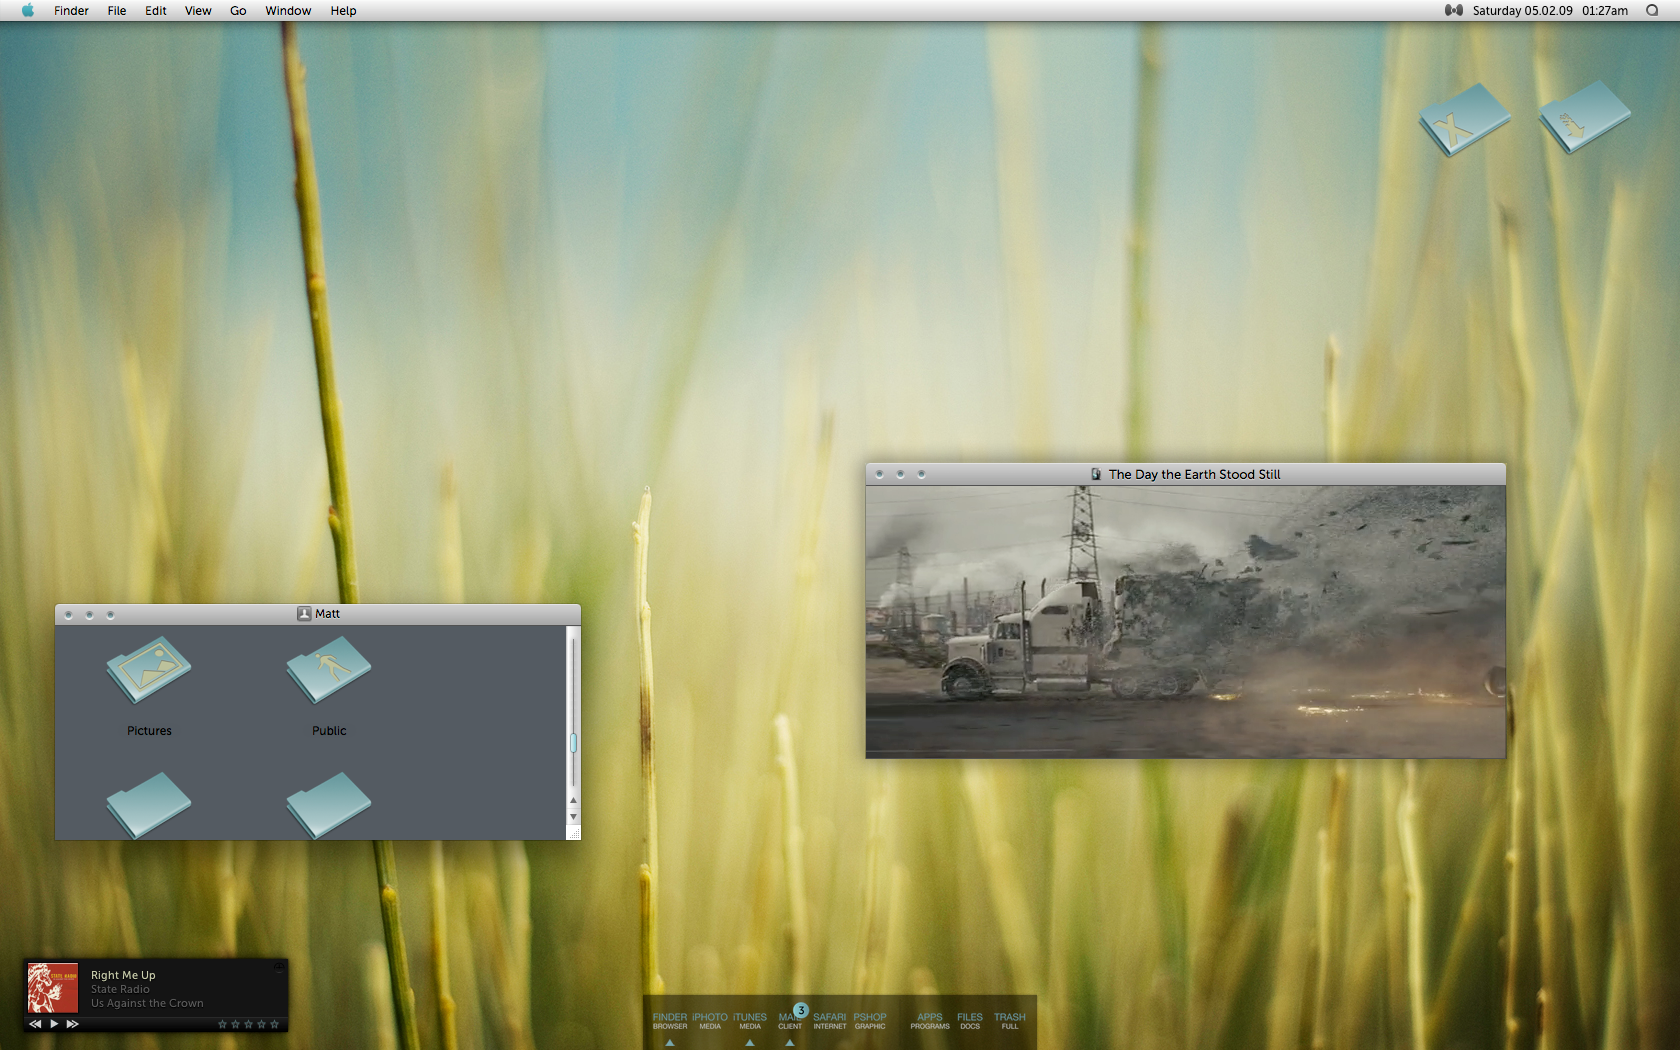This screenshot has height=1050, width=1680.
Task: Rate the song four stars
Action: click(261, 1024)
